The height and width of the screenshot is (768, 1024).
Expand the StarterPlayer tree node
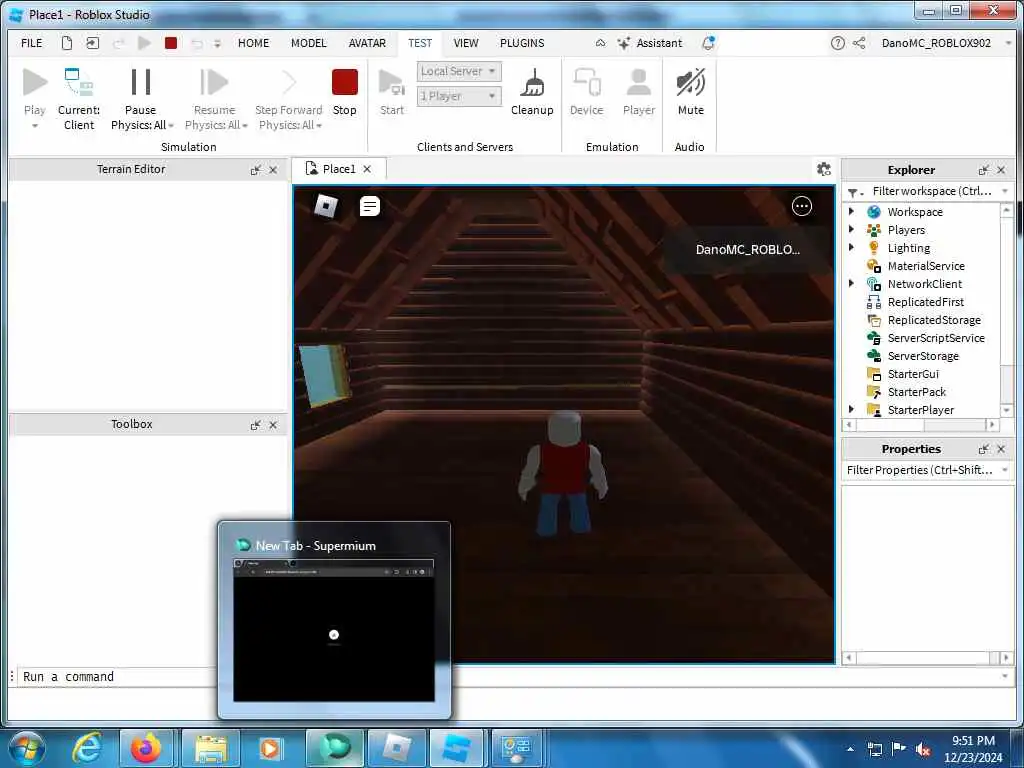tap(851, 409)
